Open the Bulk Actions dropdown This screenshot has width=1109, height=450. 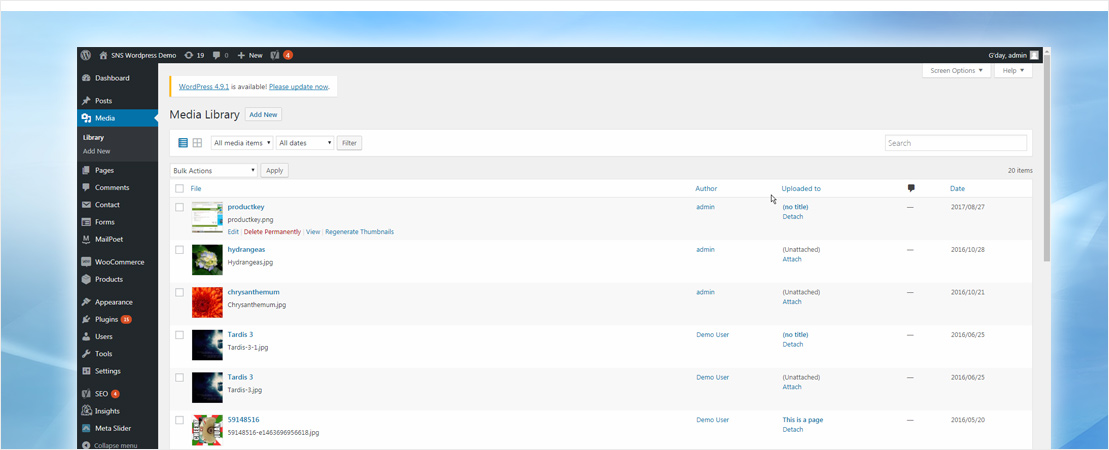pyautogui.click(x=214, y=170)
